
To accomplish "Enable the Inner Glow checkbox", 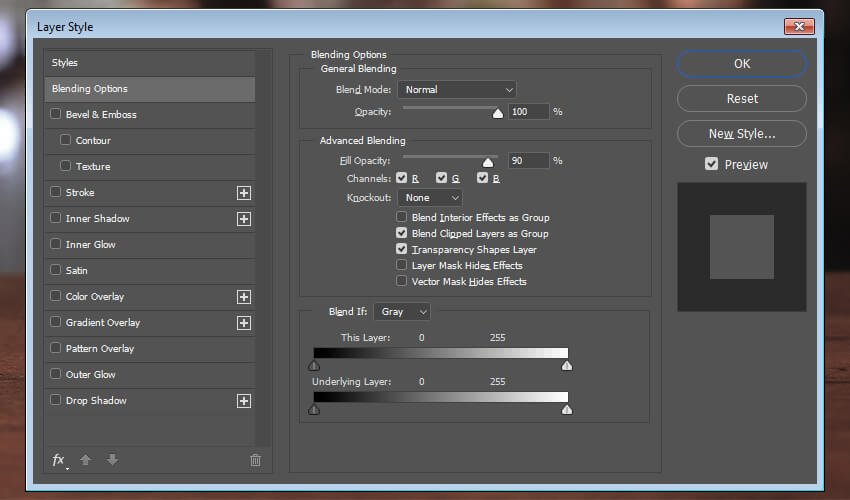I will point(55,244).
